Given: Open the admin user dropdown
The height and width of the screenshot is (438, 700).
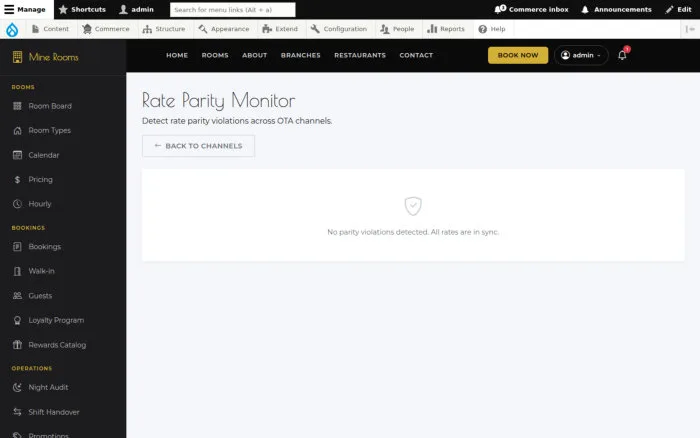Looking at the screenshot, I should click(581, 55).
